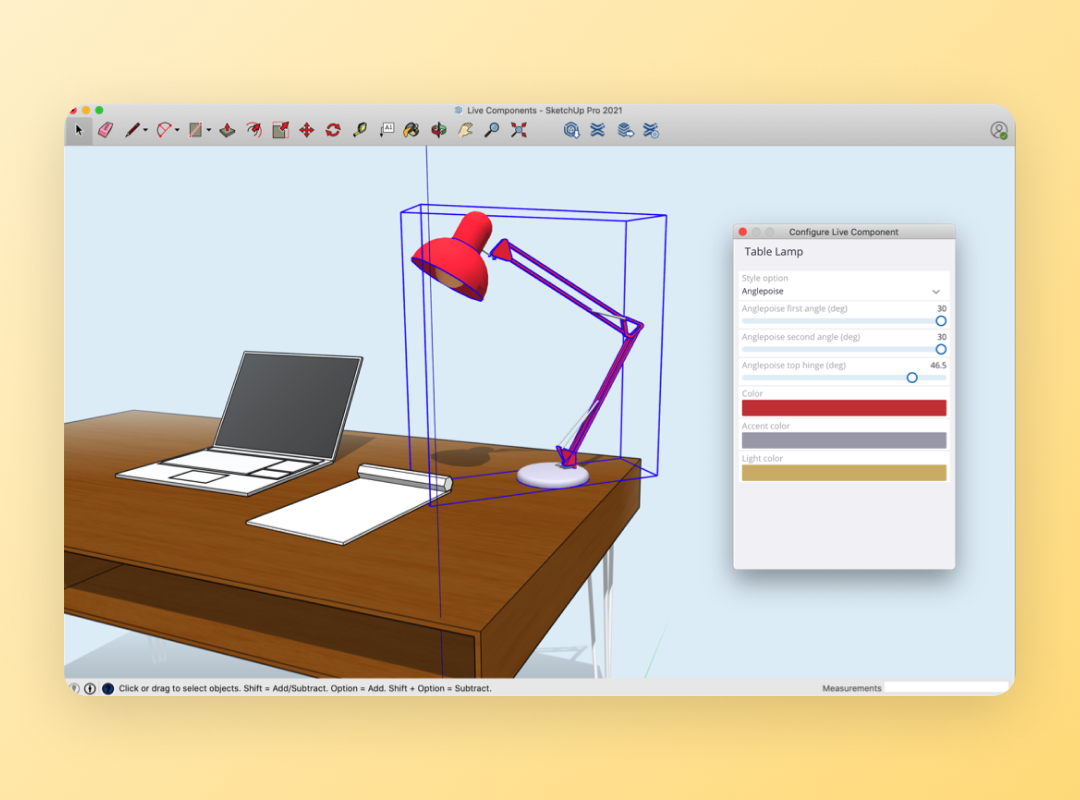The image size is (1080, 800).
Task: Open the Anglepoise style option dropdown
Action: click(x=843, y=290)
